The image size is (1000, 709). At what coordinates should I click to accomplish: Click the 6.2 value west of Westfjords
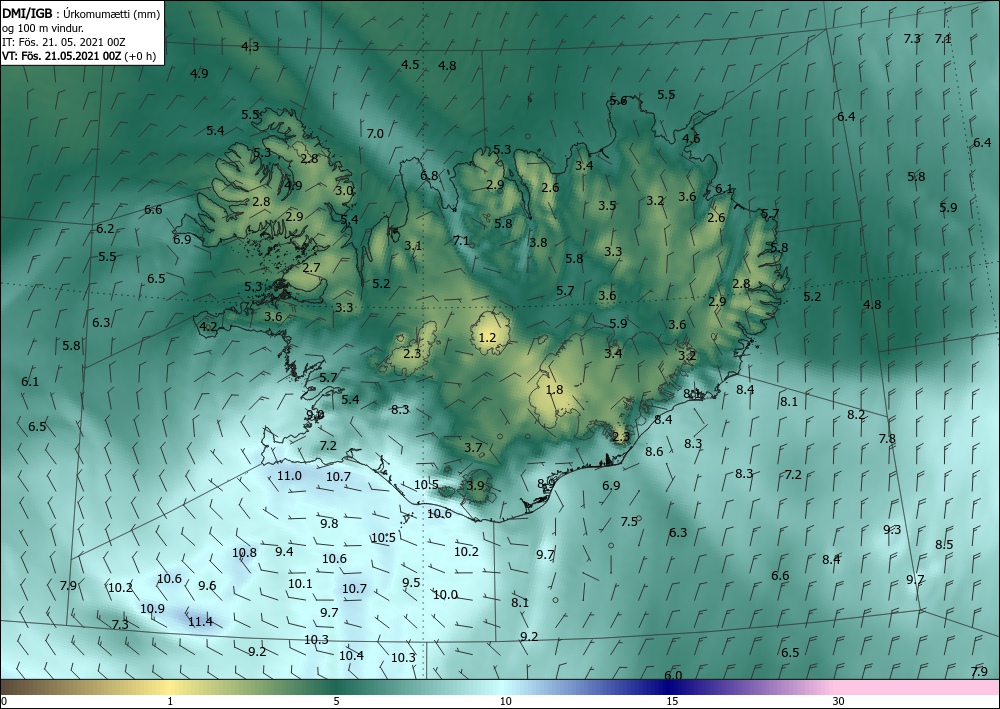pyautogui.click(x=105, y=229)
